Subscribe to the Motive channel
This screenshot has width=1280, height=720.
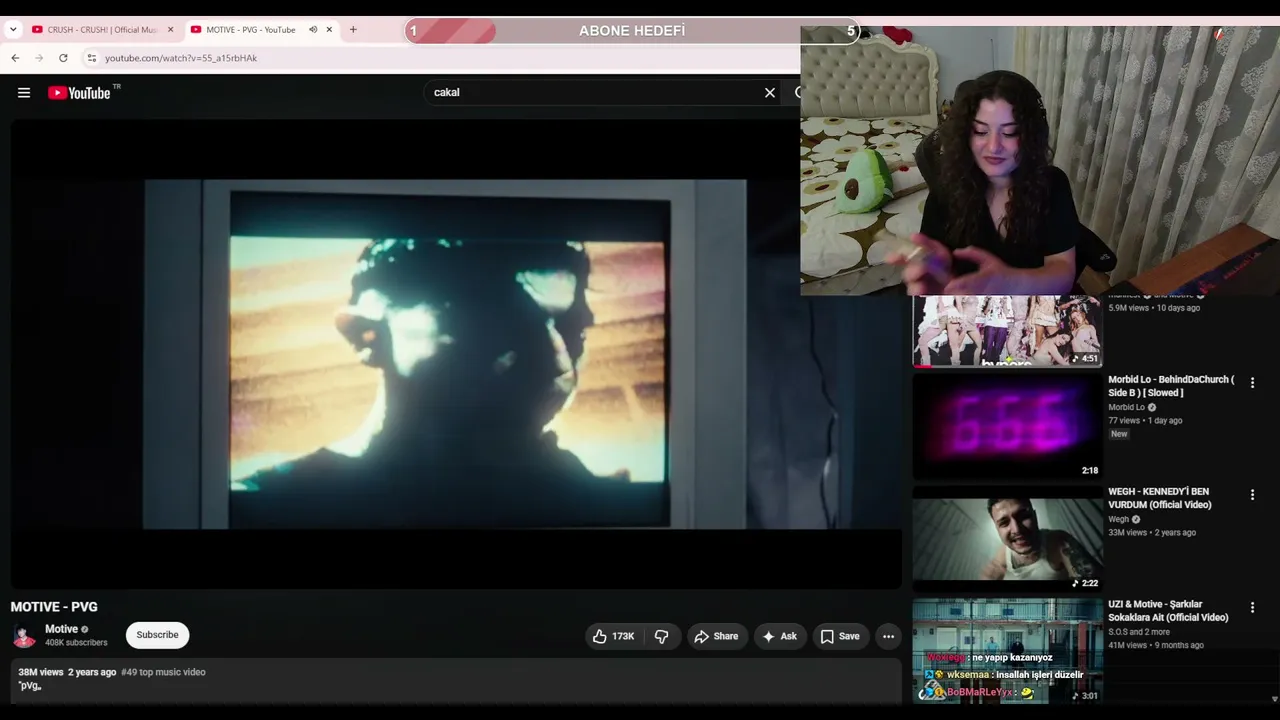tap(157, 635)
